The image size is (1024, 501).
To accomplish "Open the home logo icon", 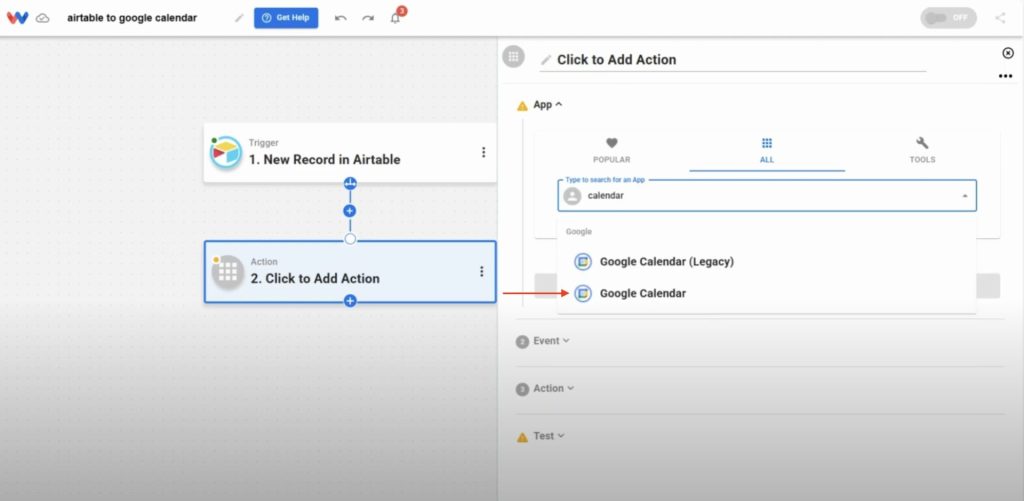I will pyautogui.click(x=18, y=18).
